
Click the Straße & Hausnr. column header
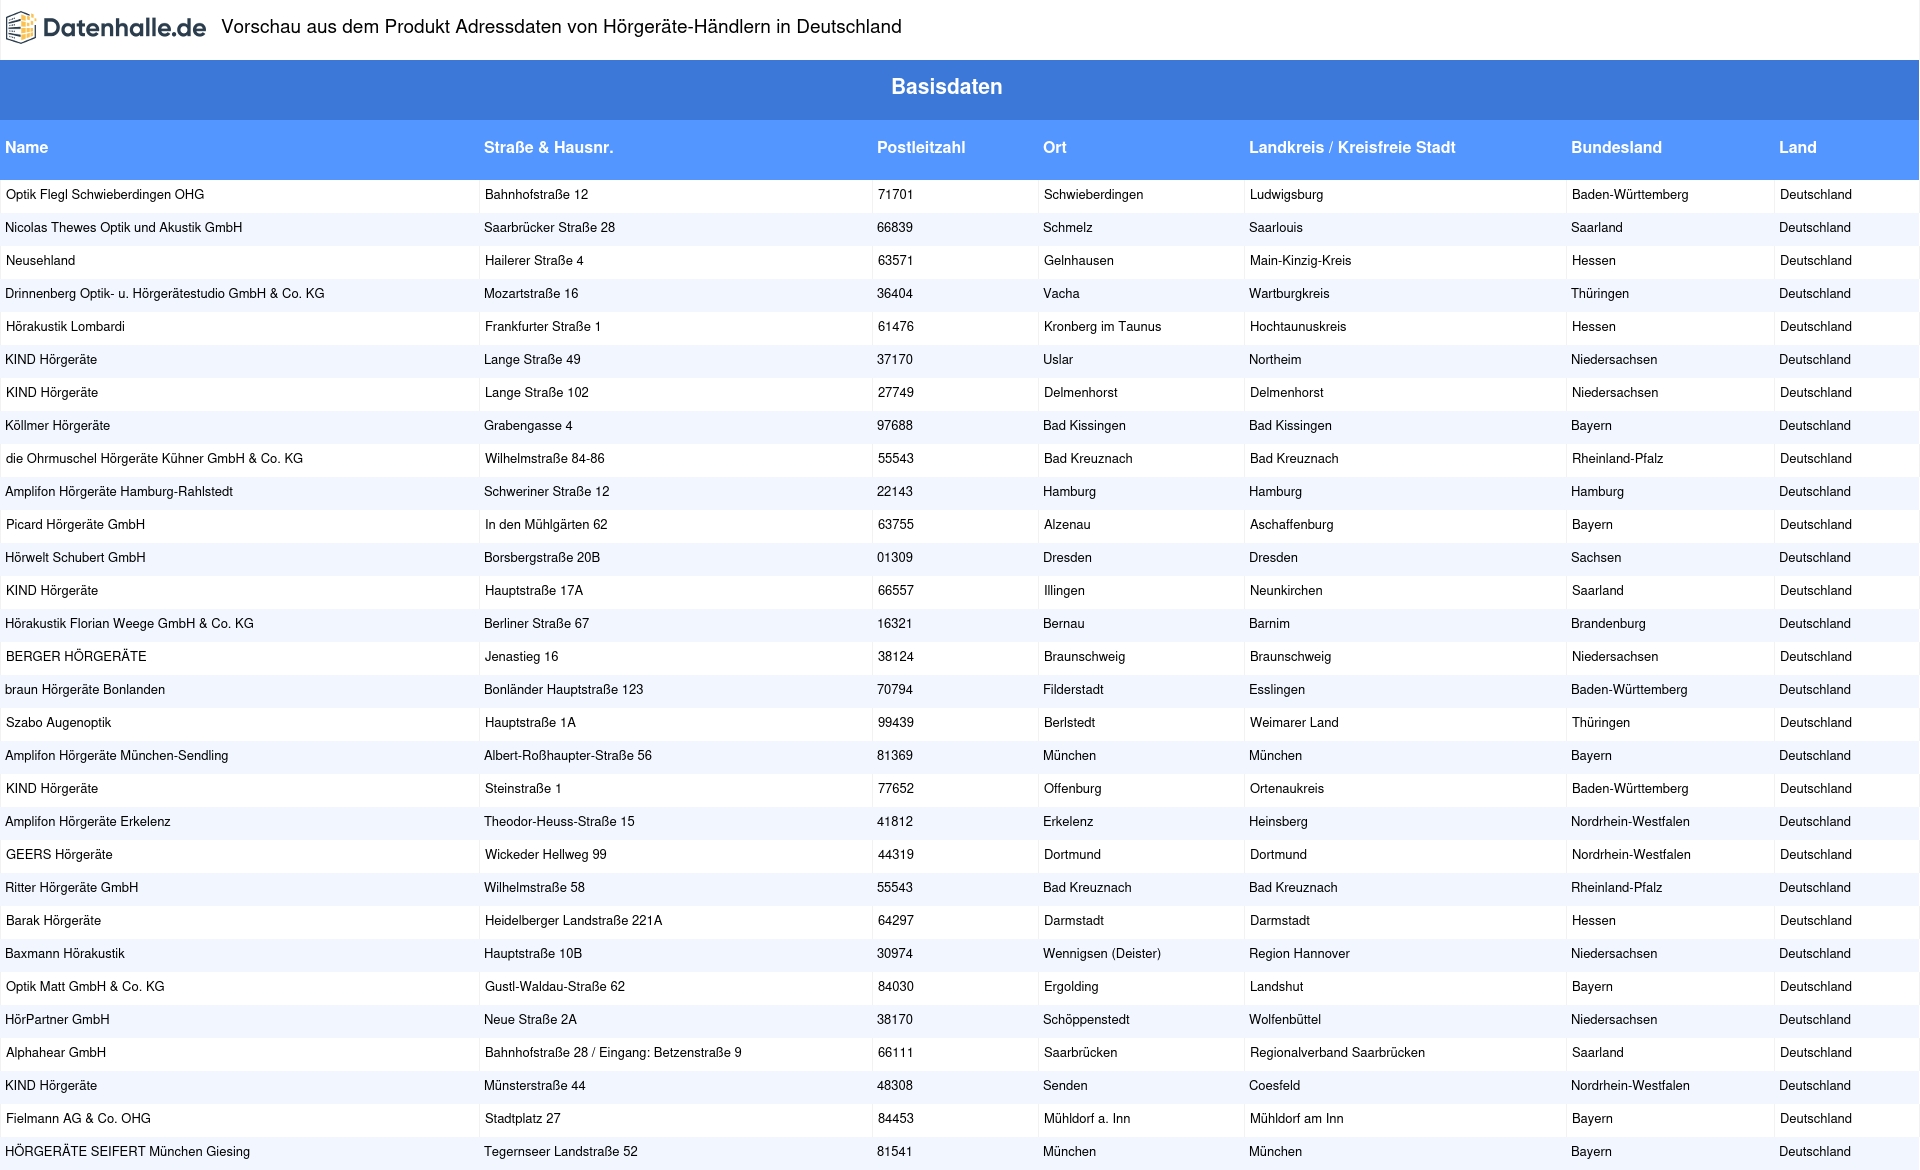click(x=549, y=147)
